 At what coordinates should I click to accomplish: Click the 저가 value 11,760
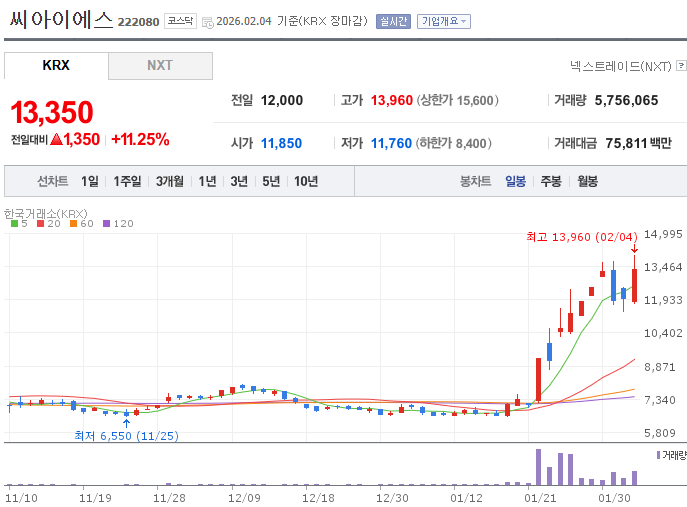click(391, 143)
